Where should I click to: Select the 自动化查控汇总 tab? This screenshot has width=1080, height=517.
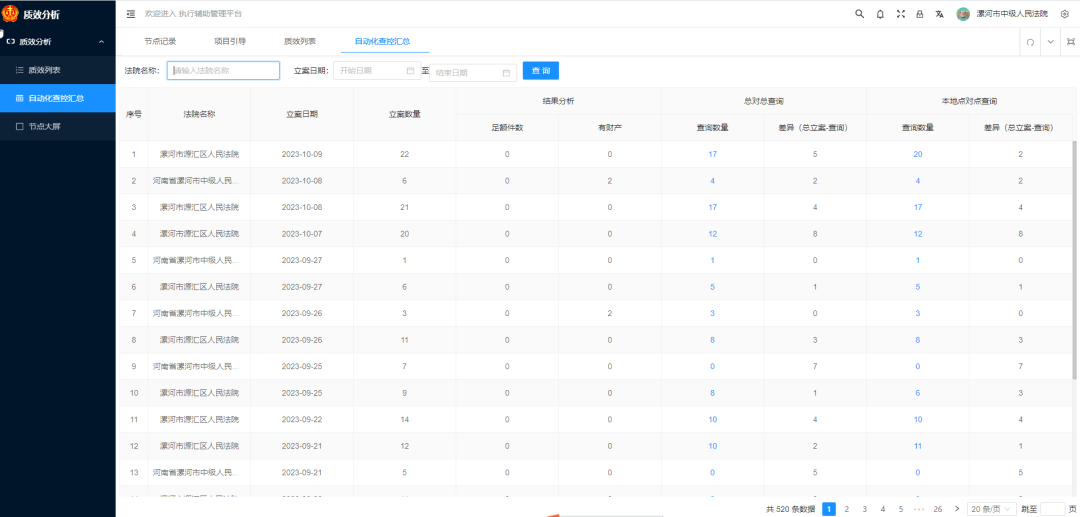click(382, 41)
